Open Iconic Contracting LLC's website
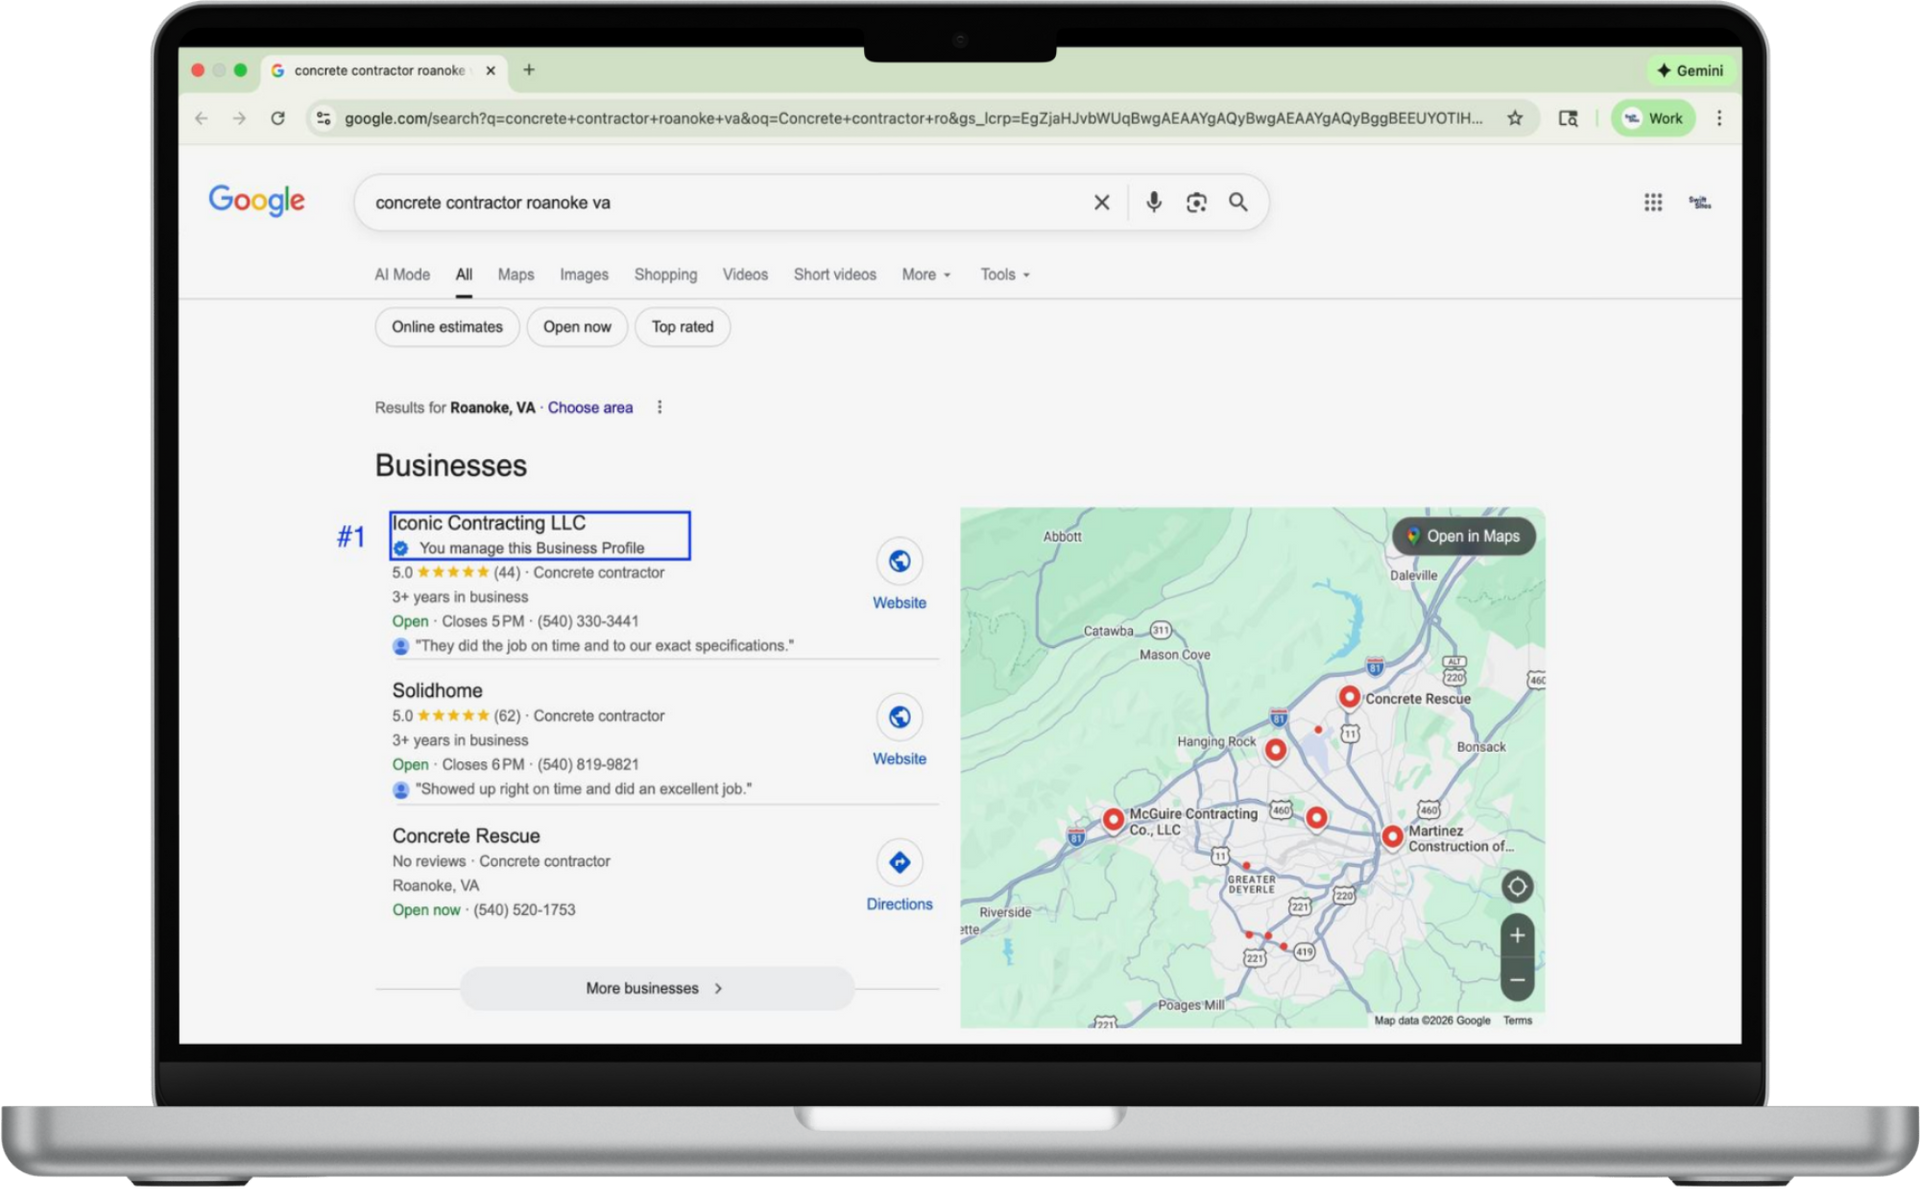 coord(898,562)
